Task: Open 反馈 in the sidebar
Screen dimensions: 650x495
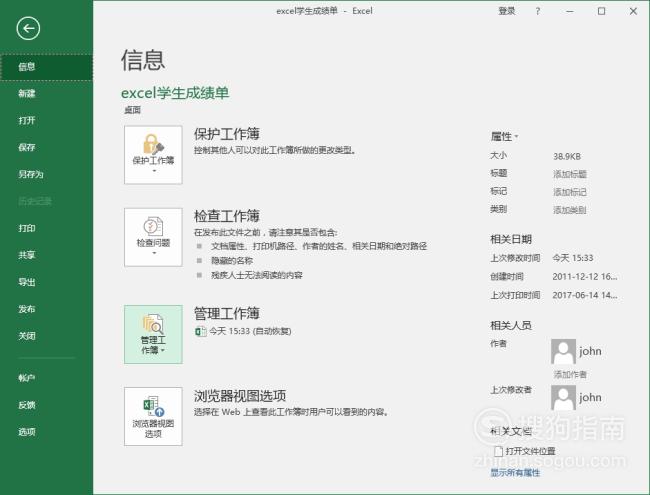Action: click(x=46, y=405)
